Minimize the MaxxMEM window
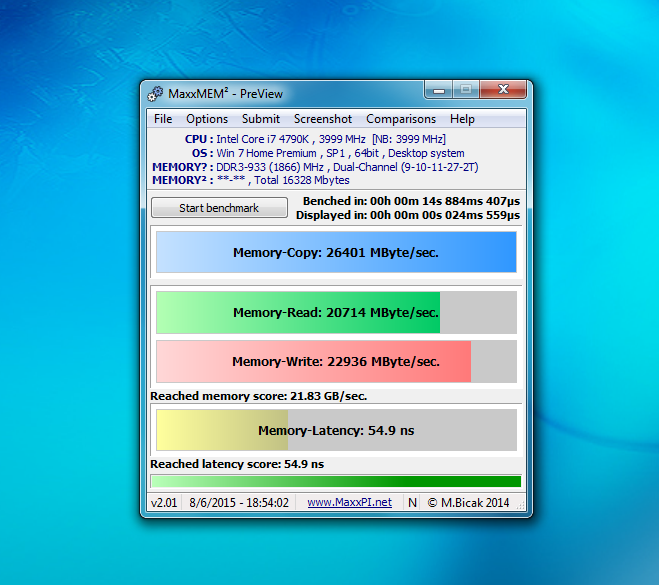Image resolution: width=659 pixels, height=585 pixels. coord(439,90)
